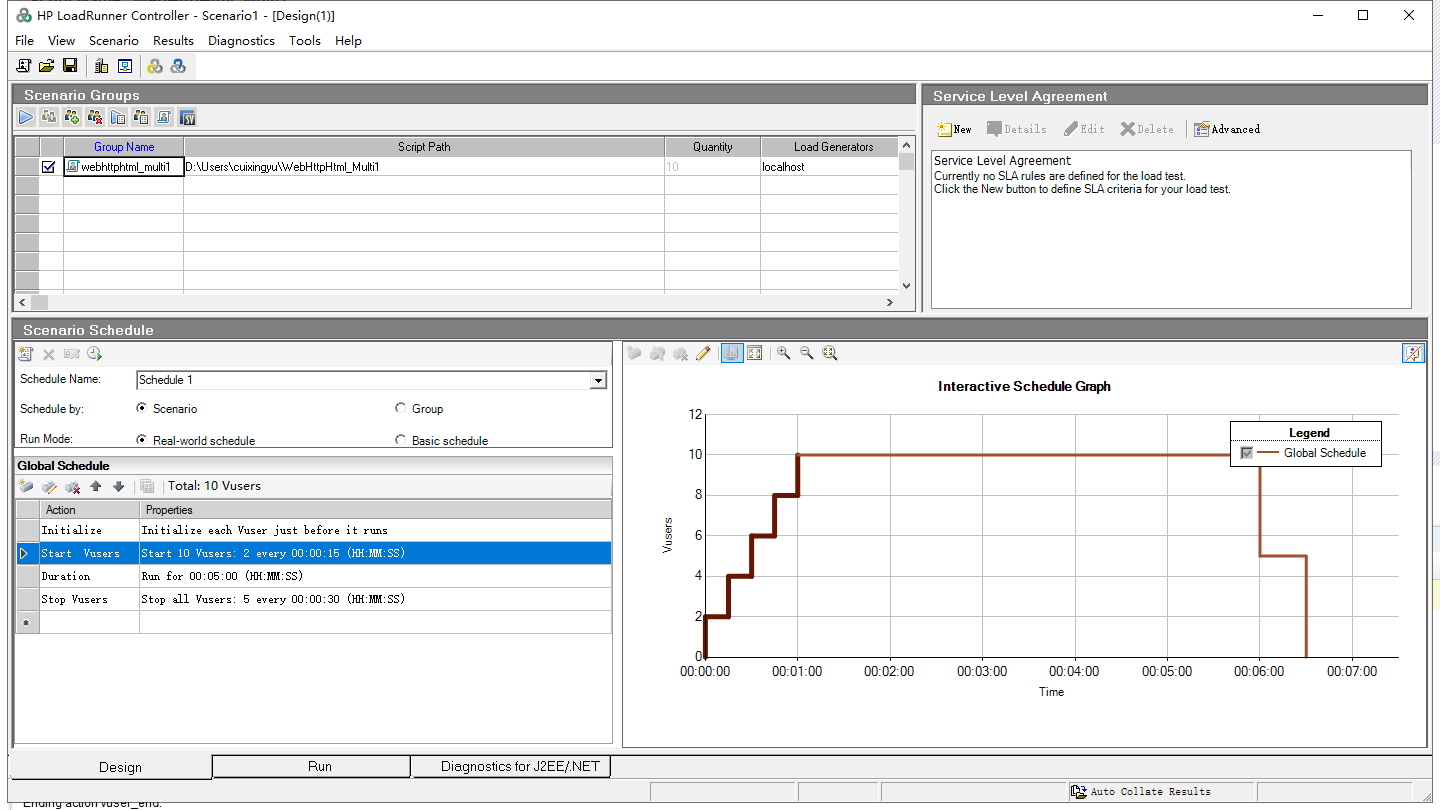Create new schedule with the starred script icon

pos(26,354)
